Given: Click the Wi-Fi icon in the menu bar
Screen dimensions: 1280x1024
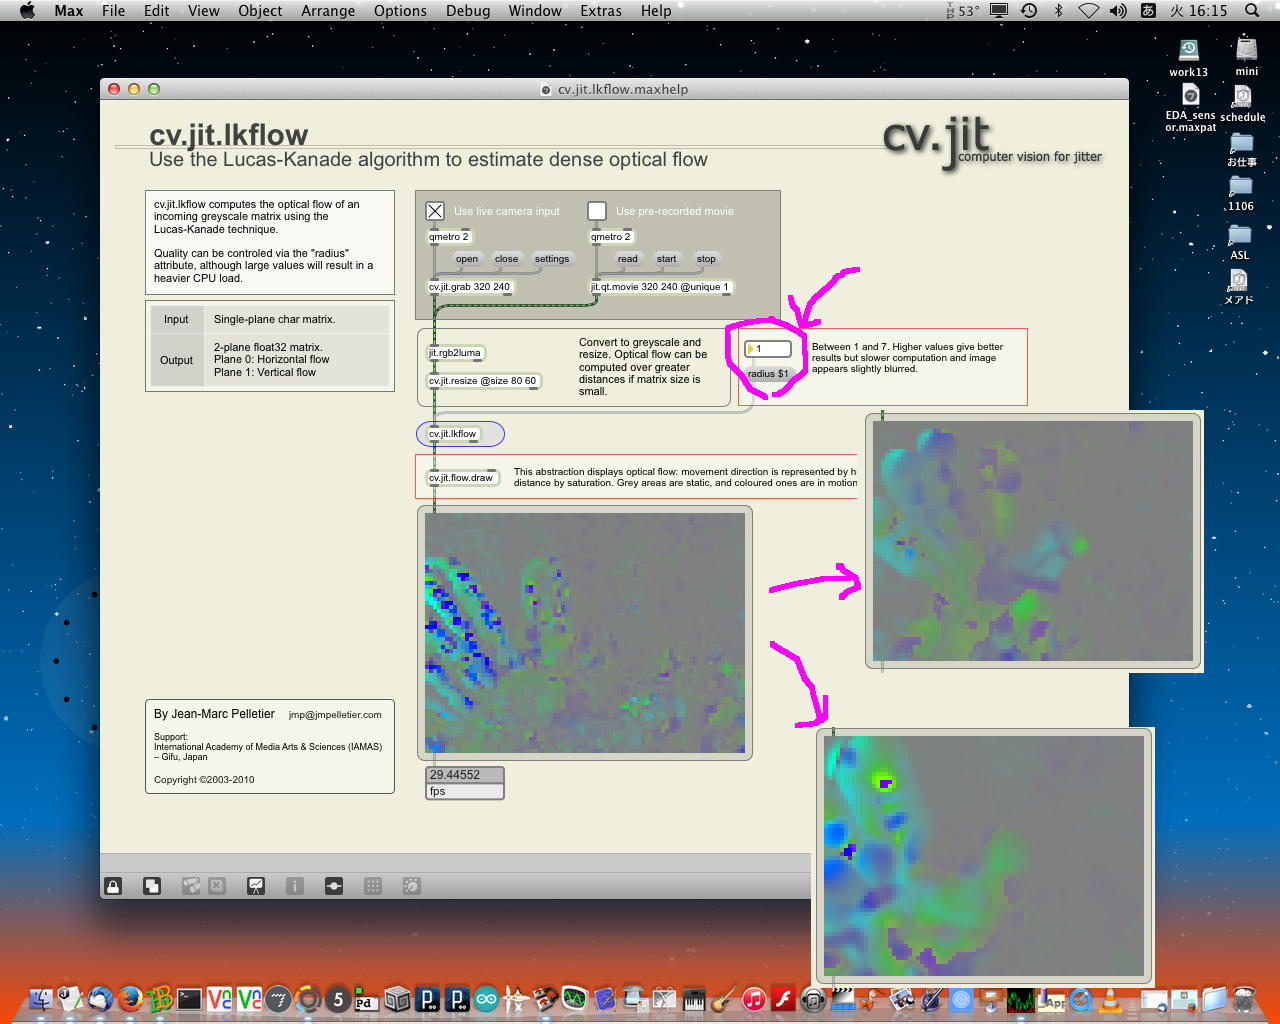Looking at the screenshot, I should click(x=1089, y=11).
